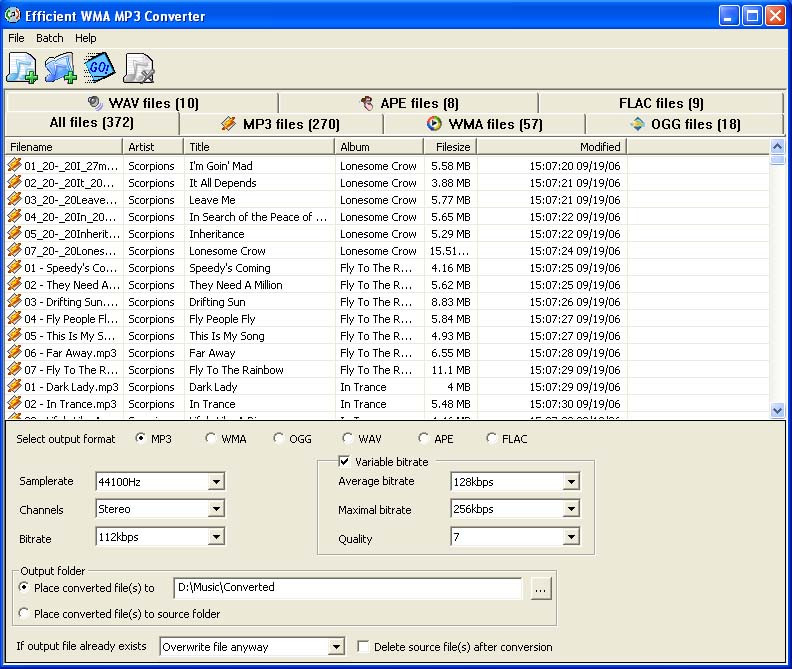The width and height of the screenshot is (792, 669).
Task: Sort list by Modified column header
Action: (x=552, y=147)
